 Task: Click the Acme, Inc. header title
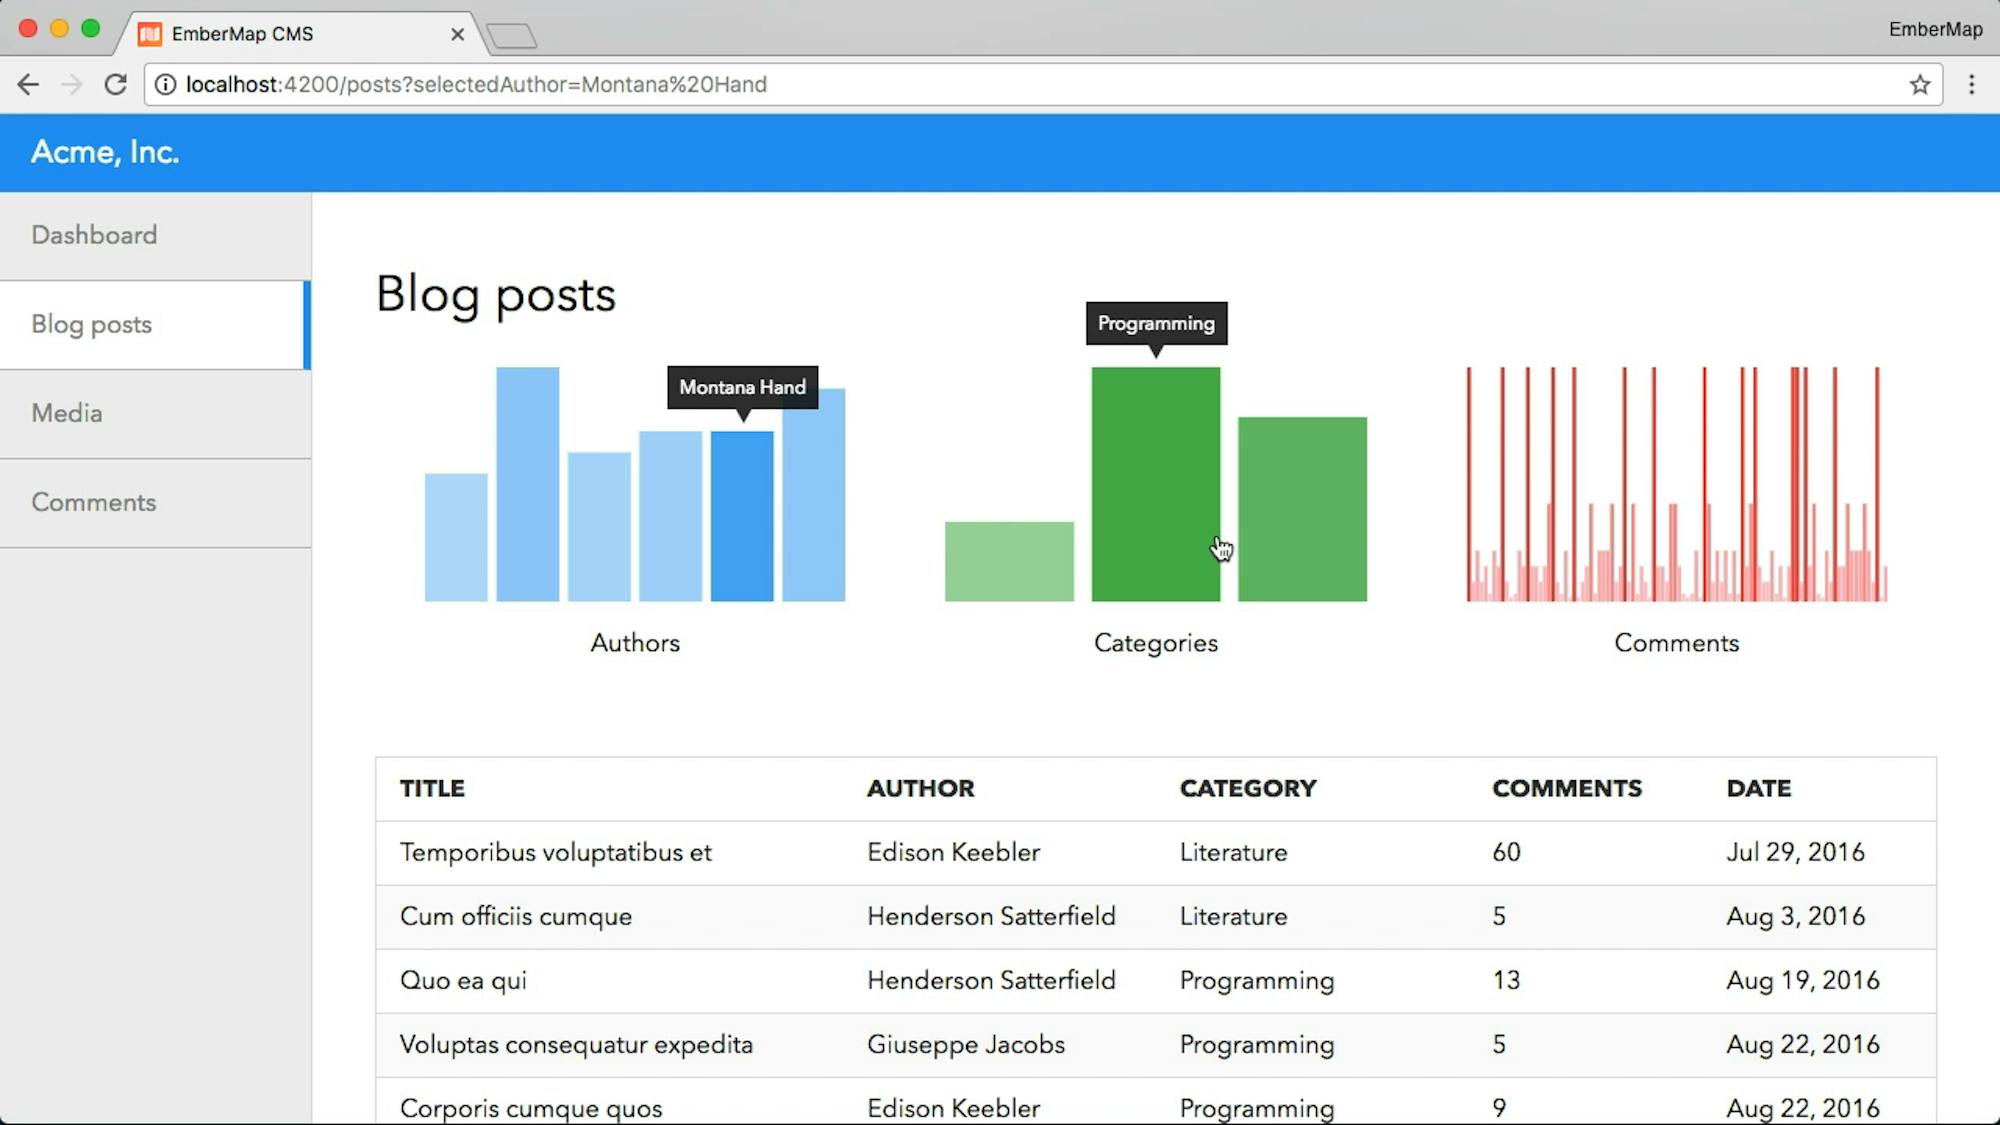point(104,152)
